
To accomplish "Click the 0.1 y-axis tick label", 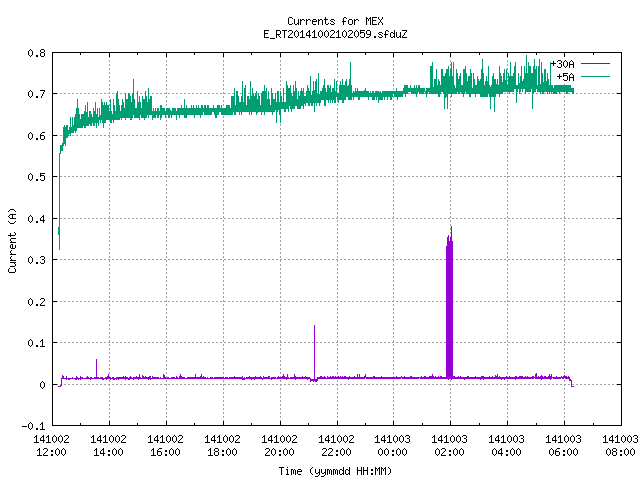I will click(36, 343).
